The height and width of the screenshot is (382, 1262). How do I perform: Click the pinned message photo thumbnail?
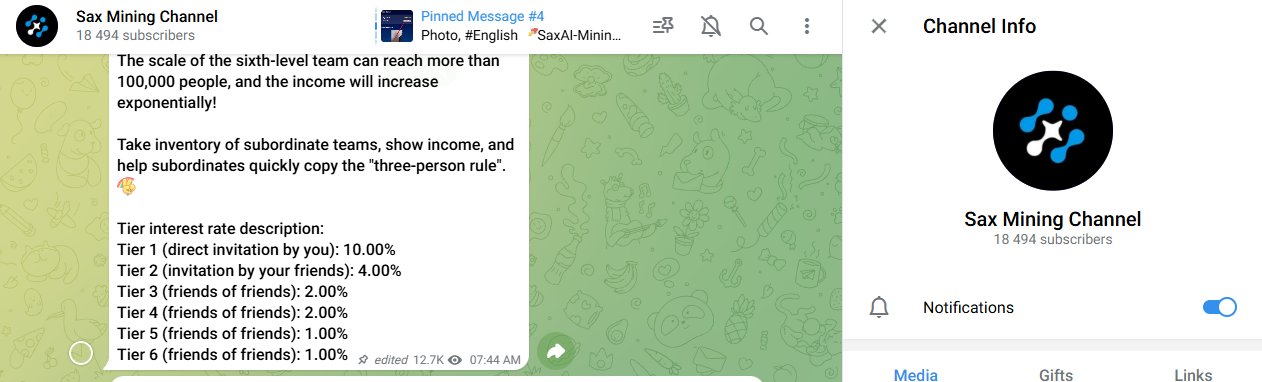(397, 26)
